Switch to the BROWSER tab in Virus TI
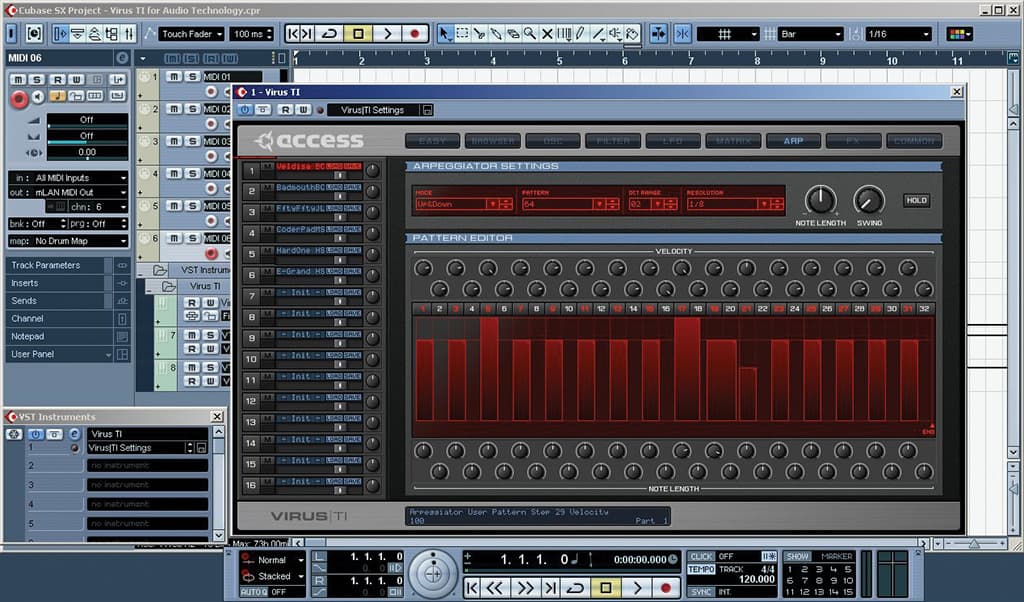 pyautogui.click(x=493, y=140)
